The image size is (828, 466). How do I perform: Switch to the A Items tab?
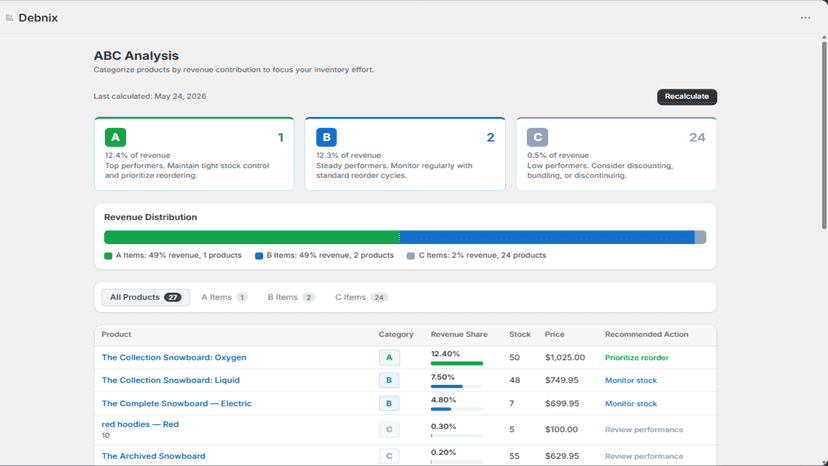tap(224, 297)
